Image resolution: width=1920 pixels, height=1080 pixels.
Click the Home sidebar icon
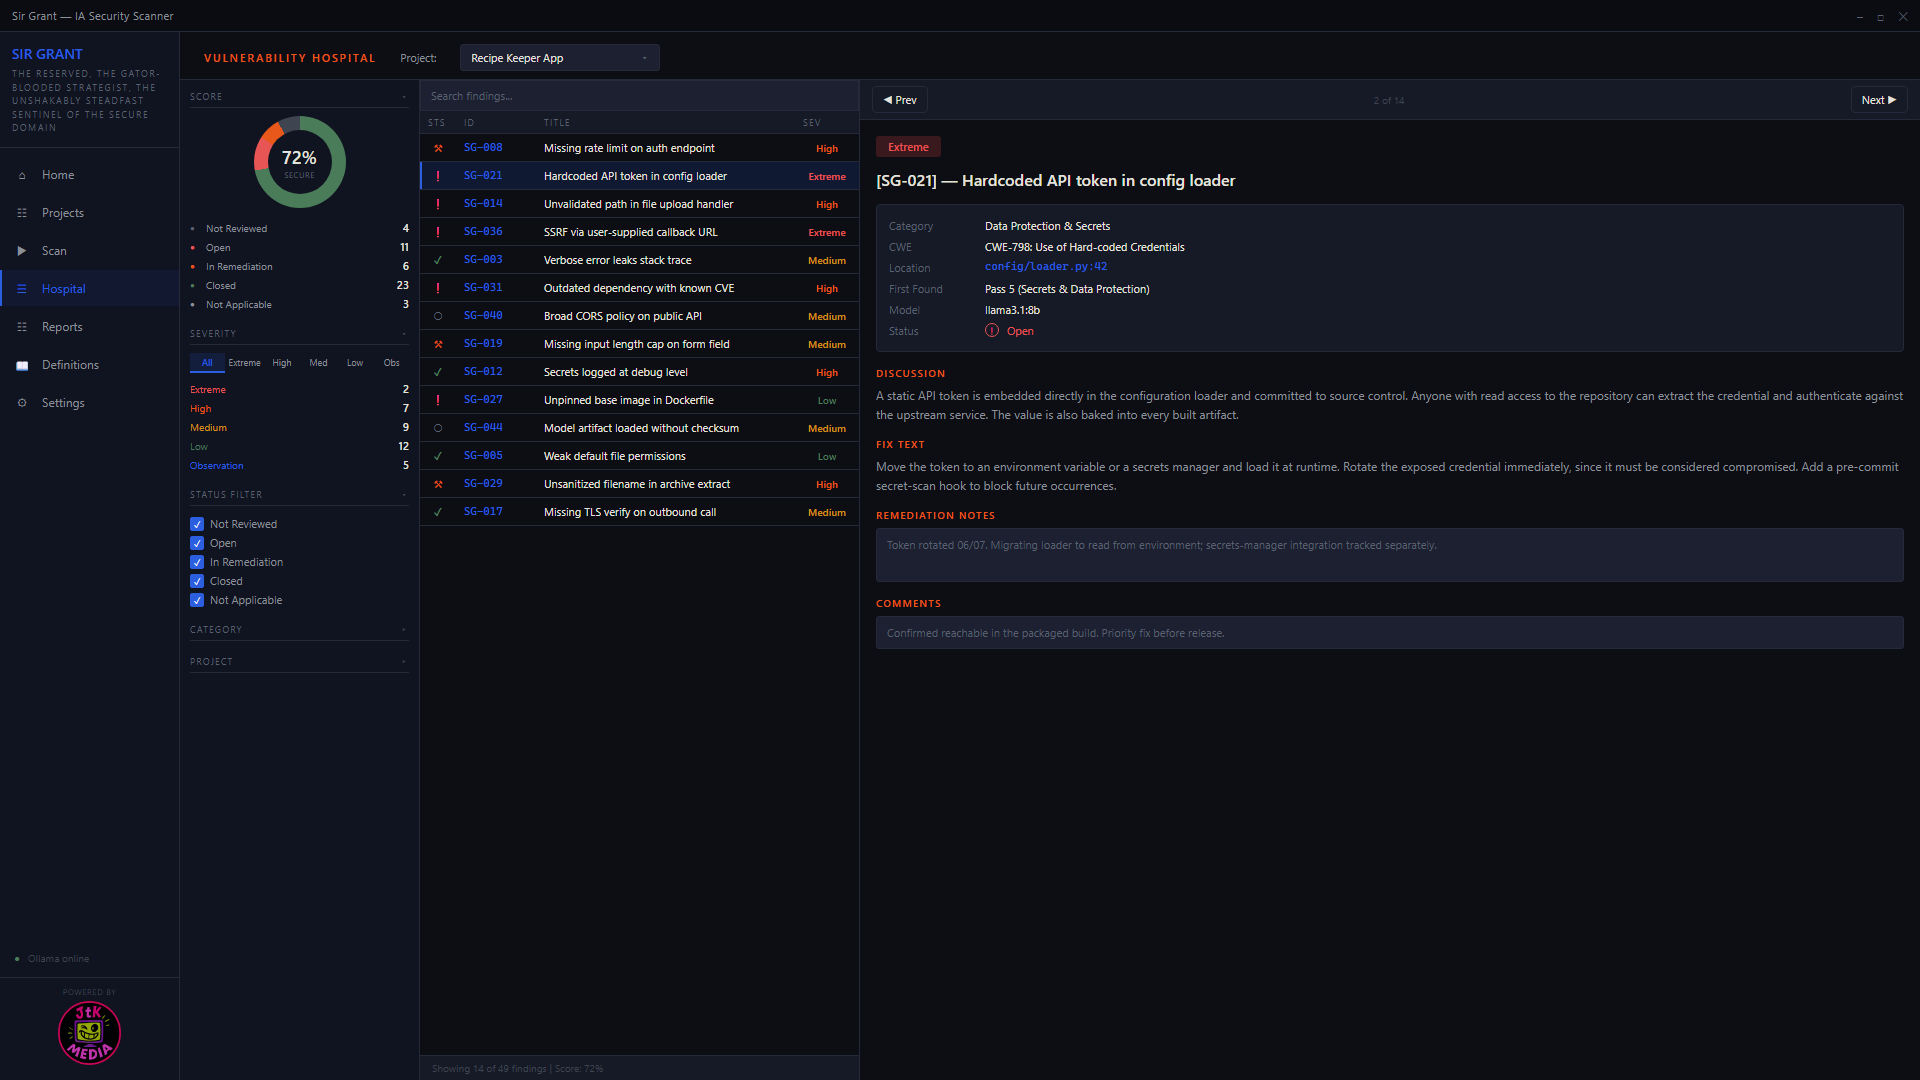(22, 175)
